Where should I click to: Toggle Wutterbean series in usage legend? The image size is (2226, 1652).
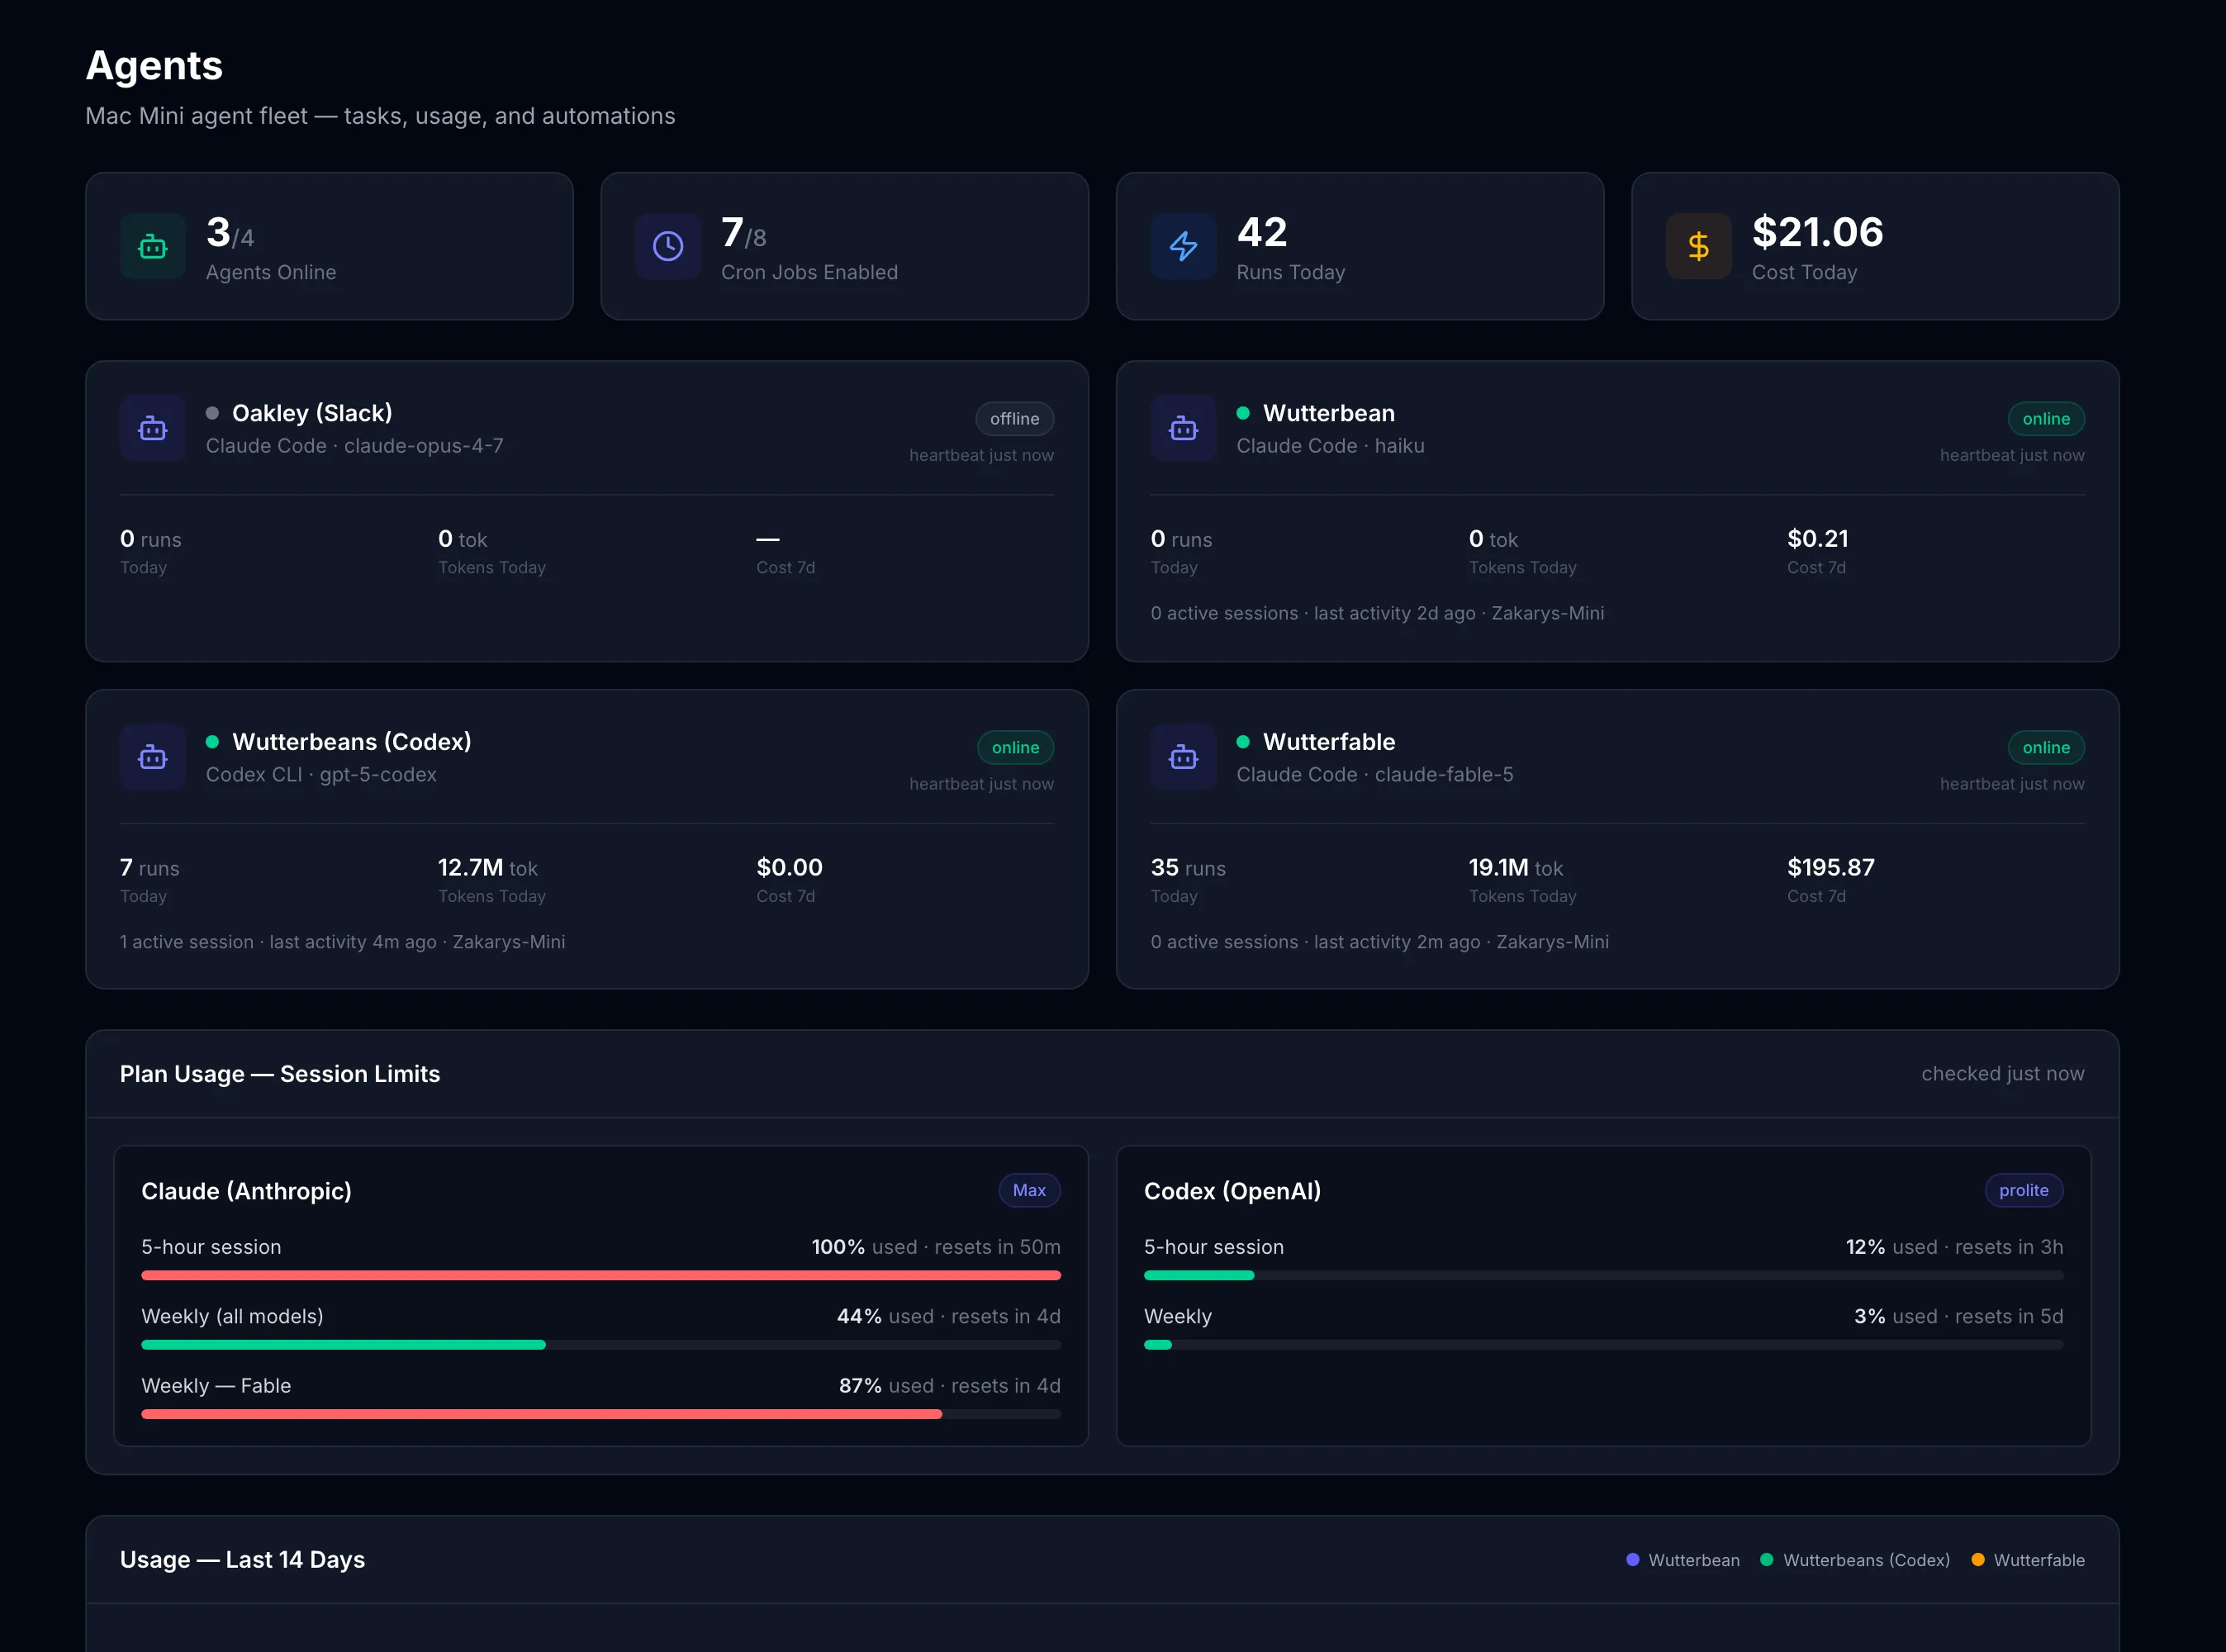[1683, 1560]
